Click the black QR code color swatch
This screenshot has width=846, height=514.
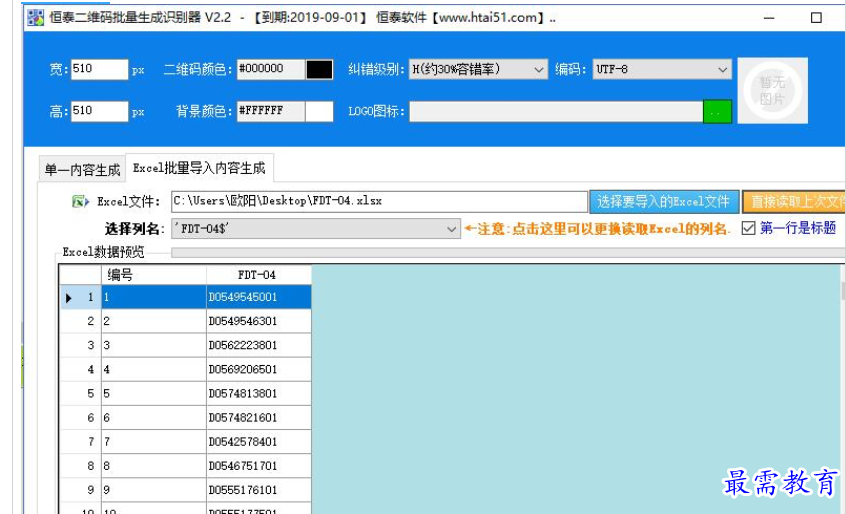point(319,70)
